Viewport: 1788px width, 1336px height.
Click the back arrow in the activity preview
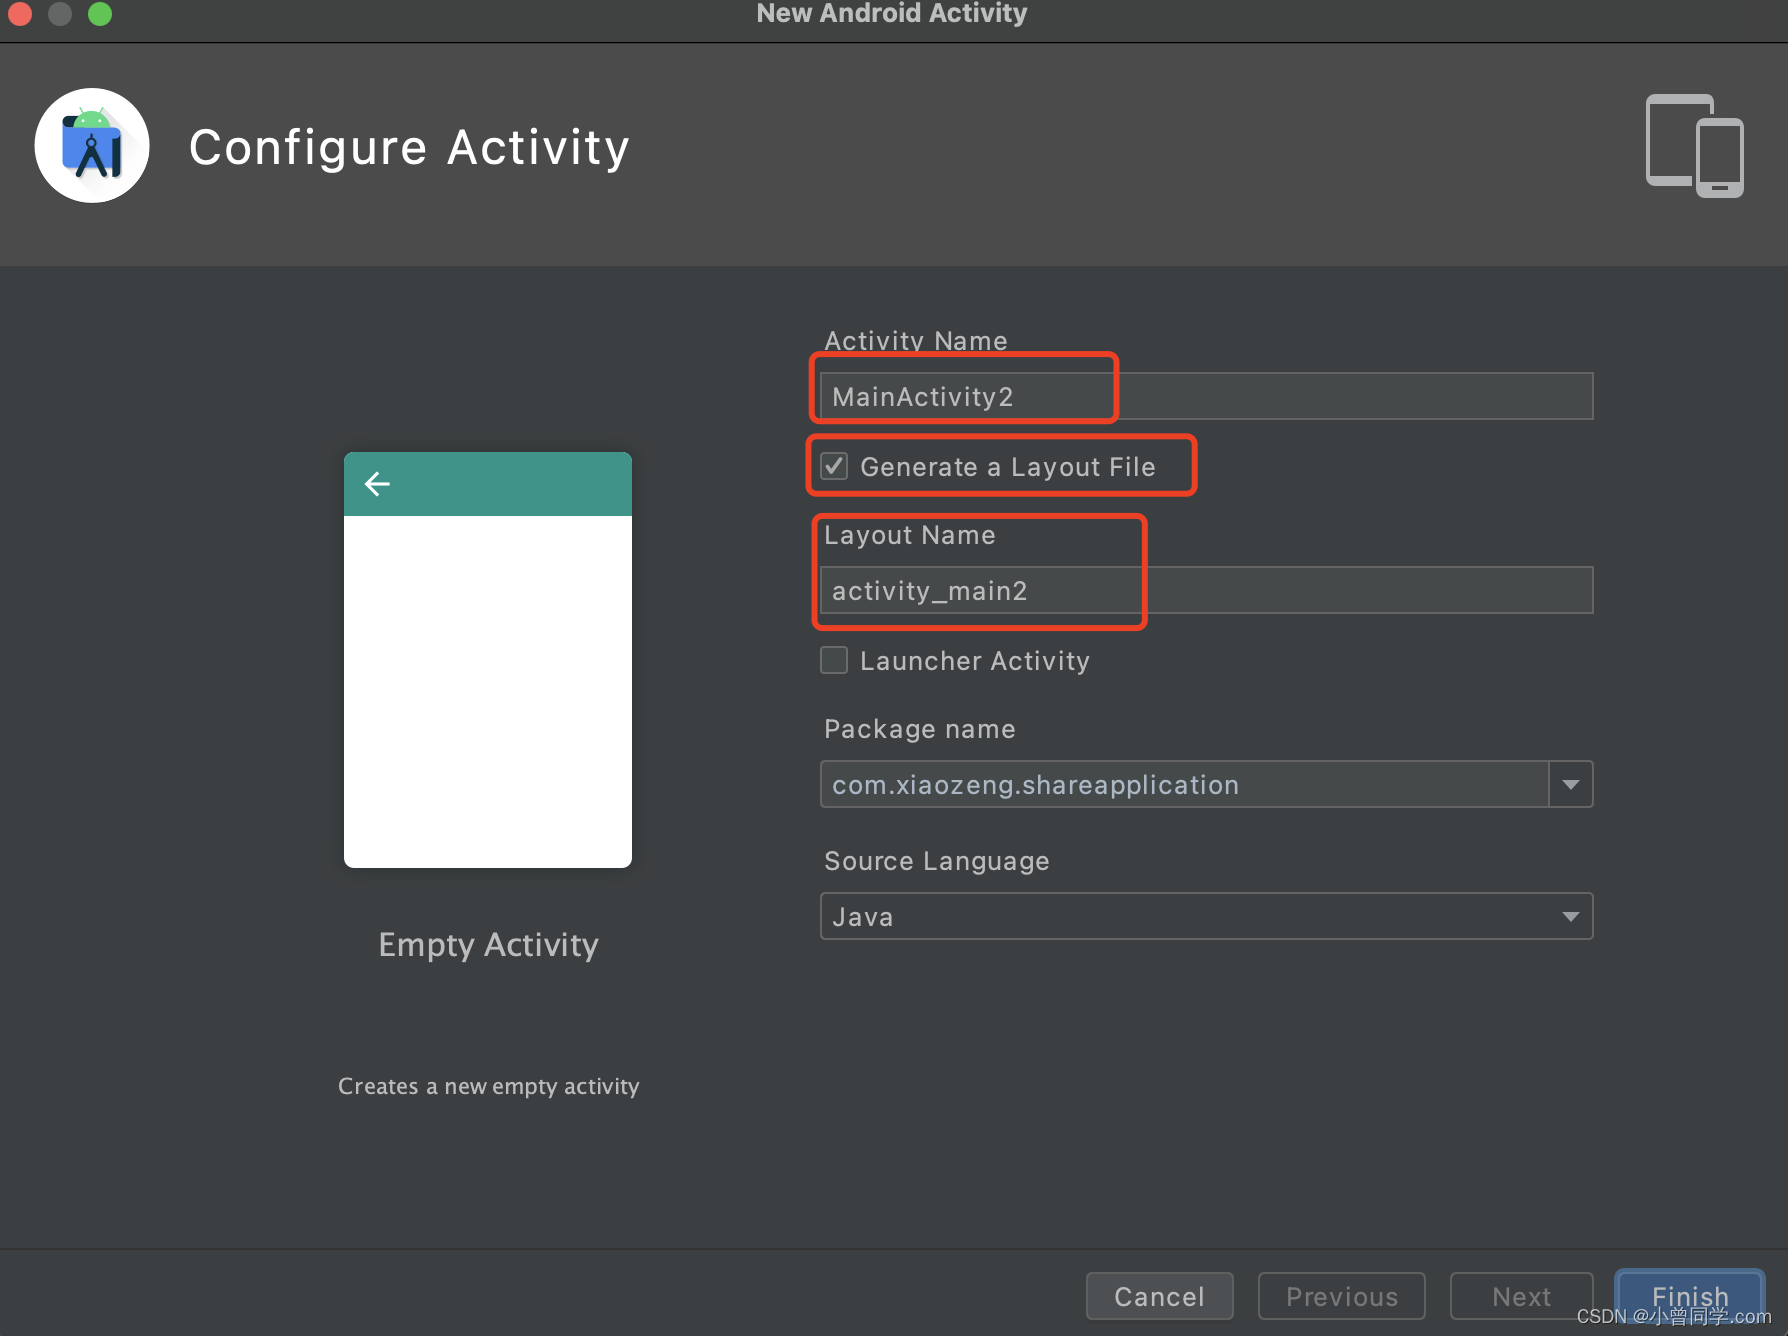[377, 483]
